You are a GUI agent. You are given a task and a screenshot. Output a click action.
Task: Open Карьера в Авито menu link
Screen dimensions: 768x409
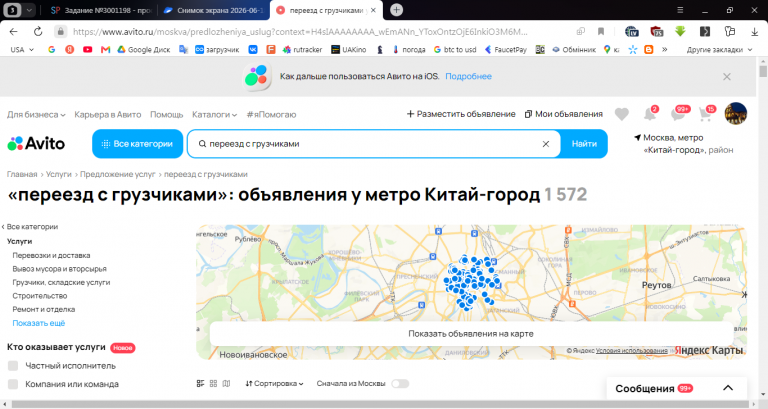[x=108, y=115]
